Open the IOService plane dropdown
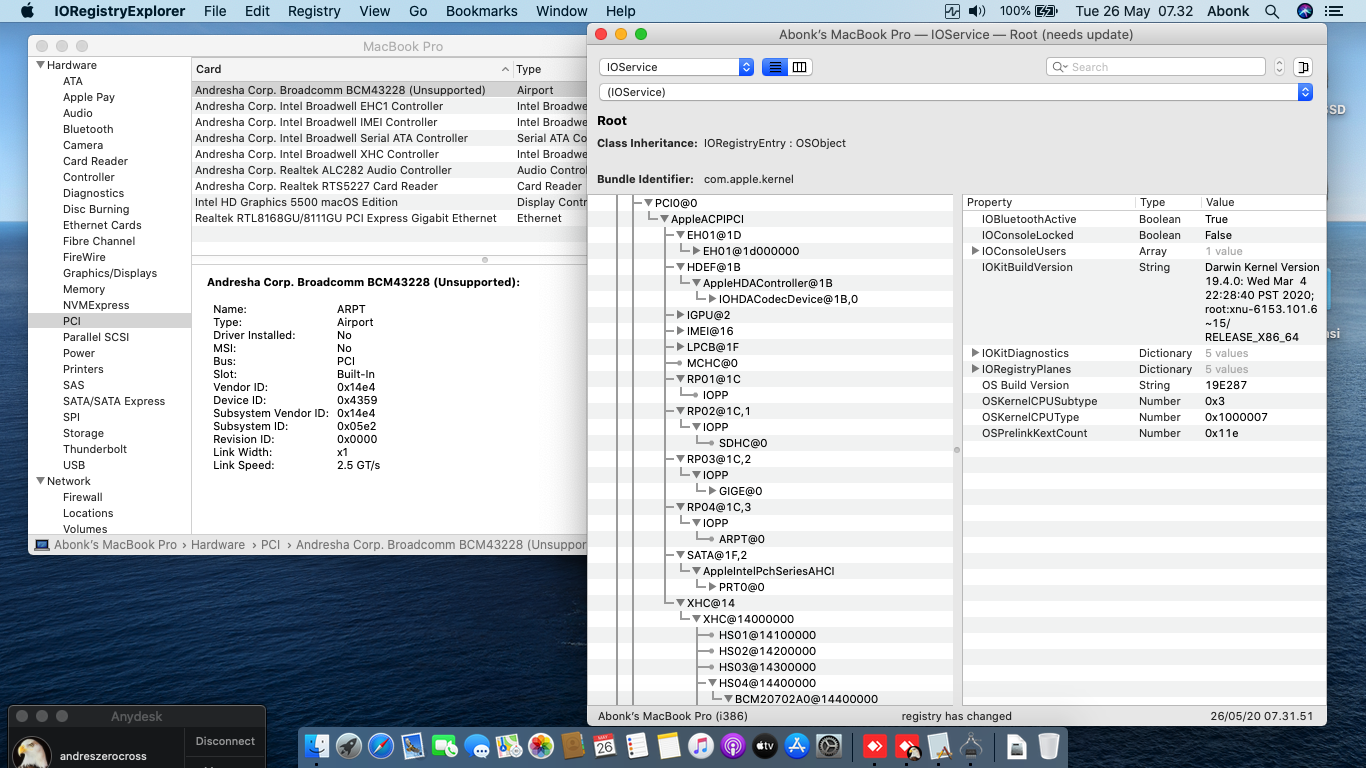 click(x=676, y=67)
